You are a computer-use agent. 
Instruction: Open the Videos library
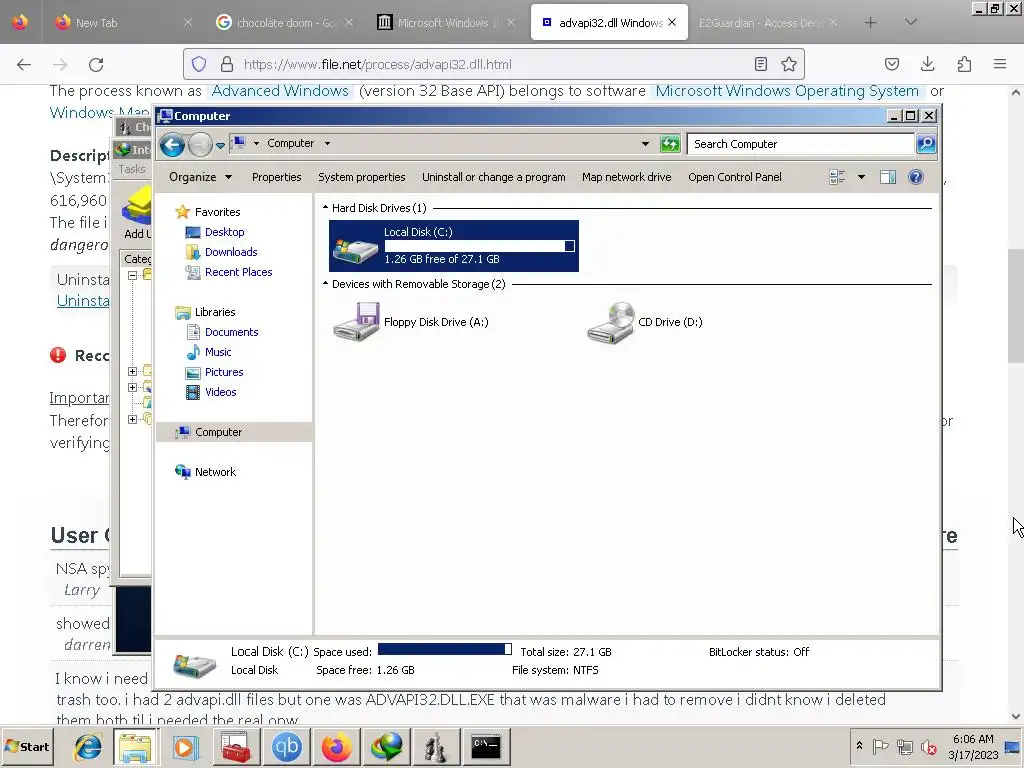(x=220, y=392)
